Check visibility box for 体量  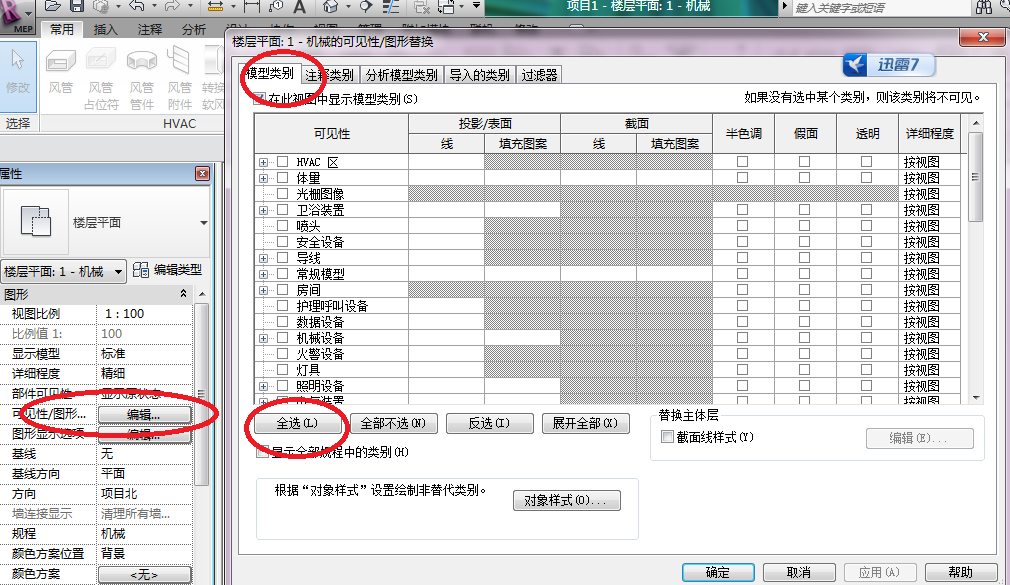[282, 178]
